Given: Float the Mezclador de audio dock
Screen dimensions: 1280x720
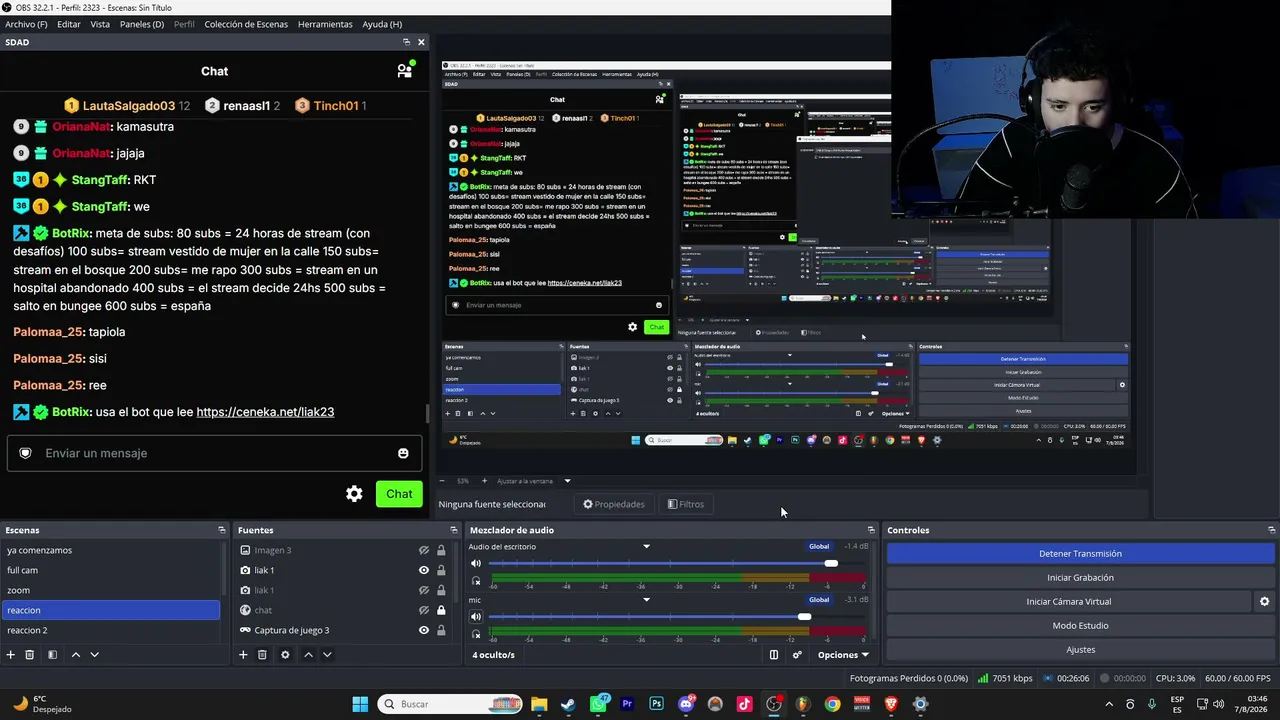Looking at the screenshot, I should (x=871, y=530).
